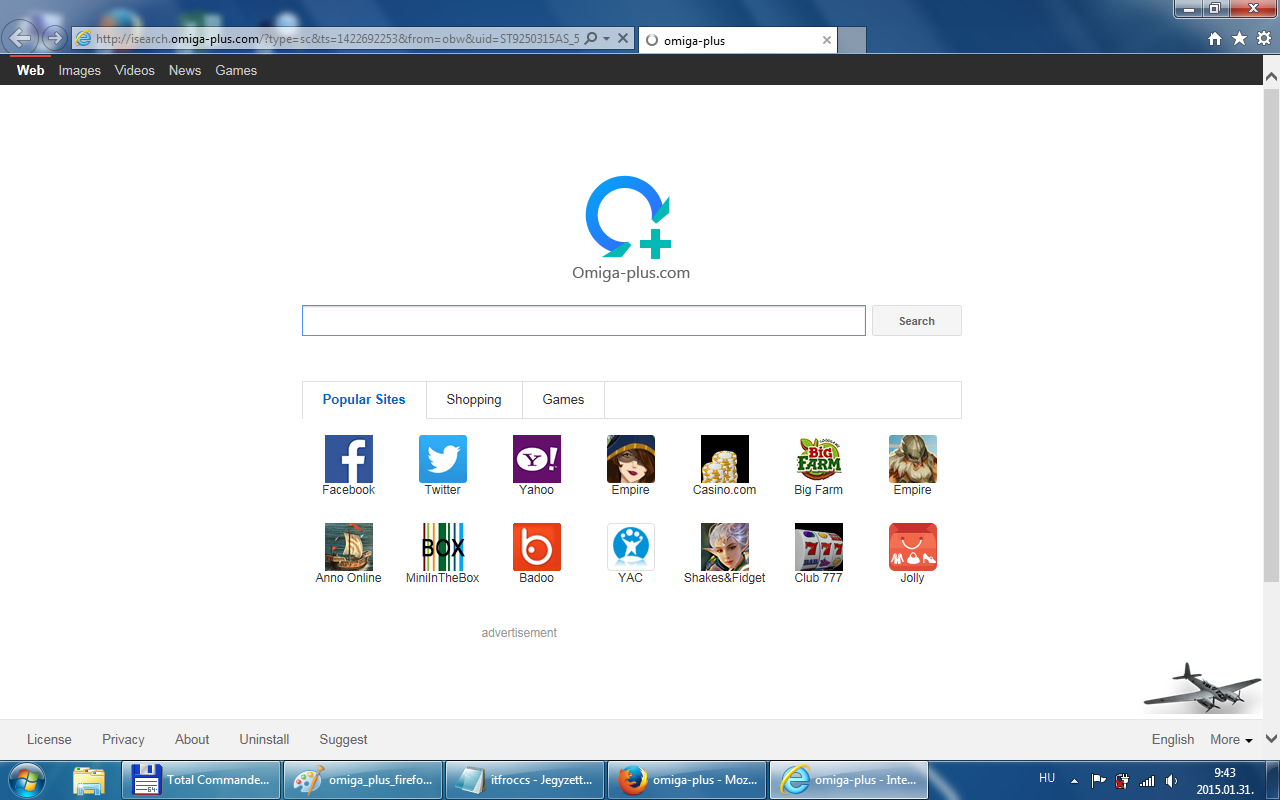Image resolution: width=1280 pixels, height=800 pixels.
Task: Expand the address bar search dropdown arrow
Action: pos(606,39)
